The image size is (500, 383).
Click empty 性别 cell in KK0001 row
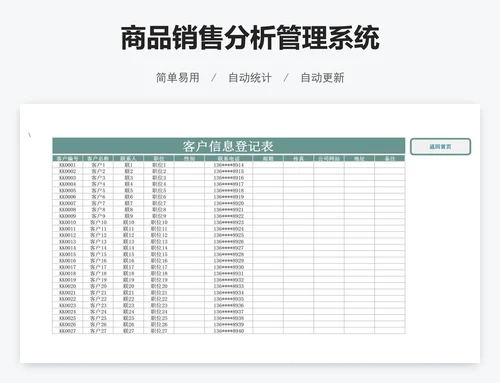click(189, 165)
